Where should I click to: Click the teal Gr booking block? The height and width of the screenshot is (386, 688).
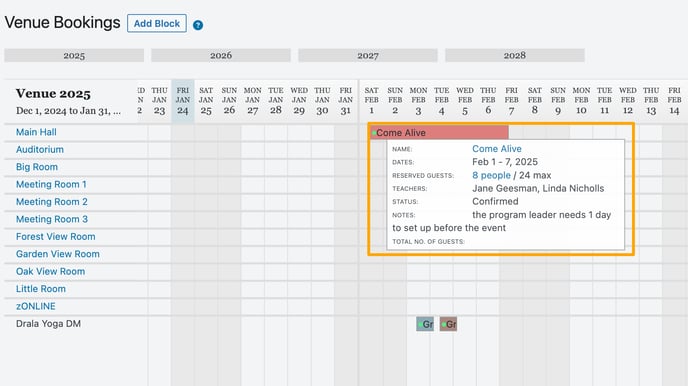click(425, 324)
